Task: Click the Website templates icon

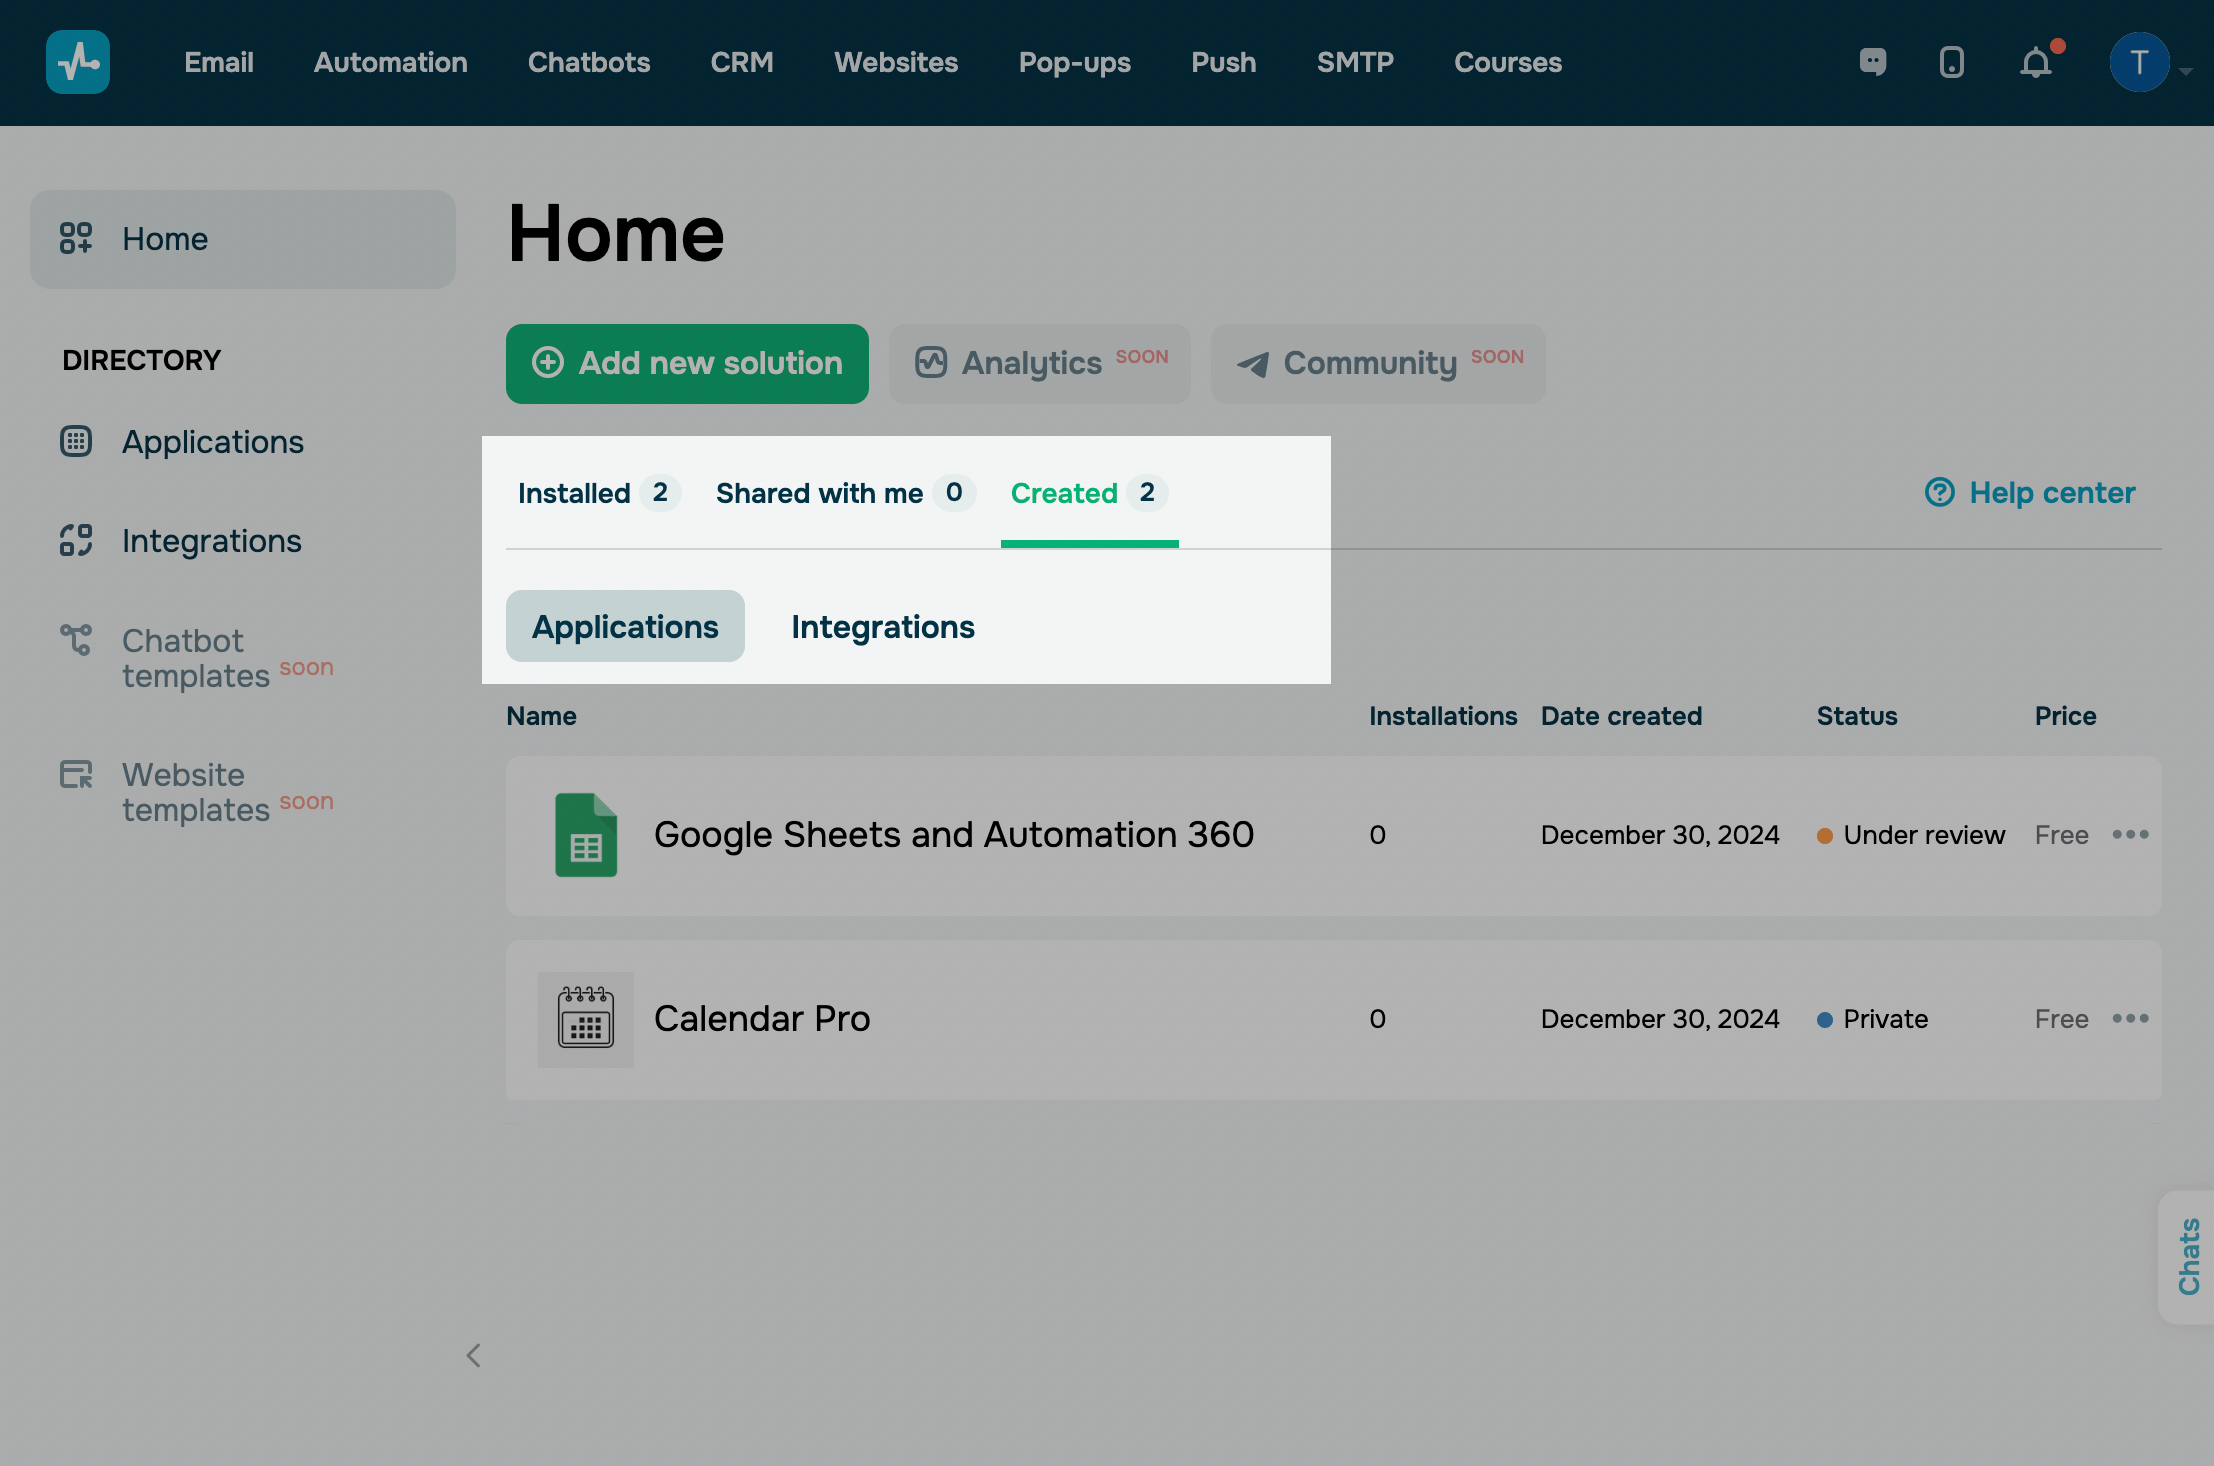Action: click(x=76, y=774)
